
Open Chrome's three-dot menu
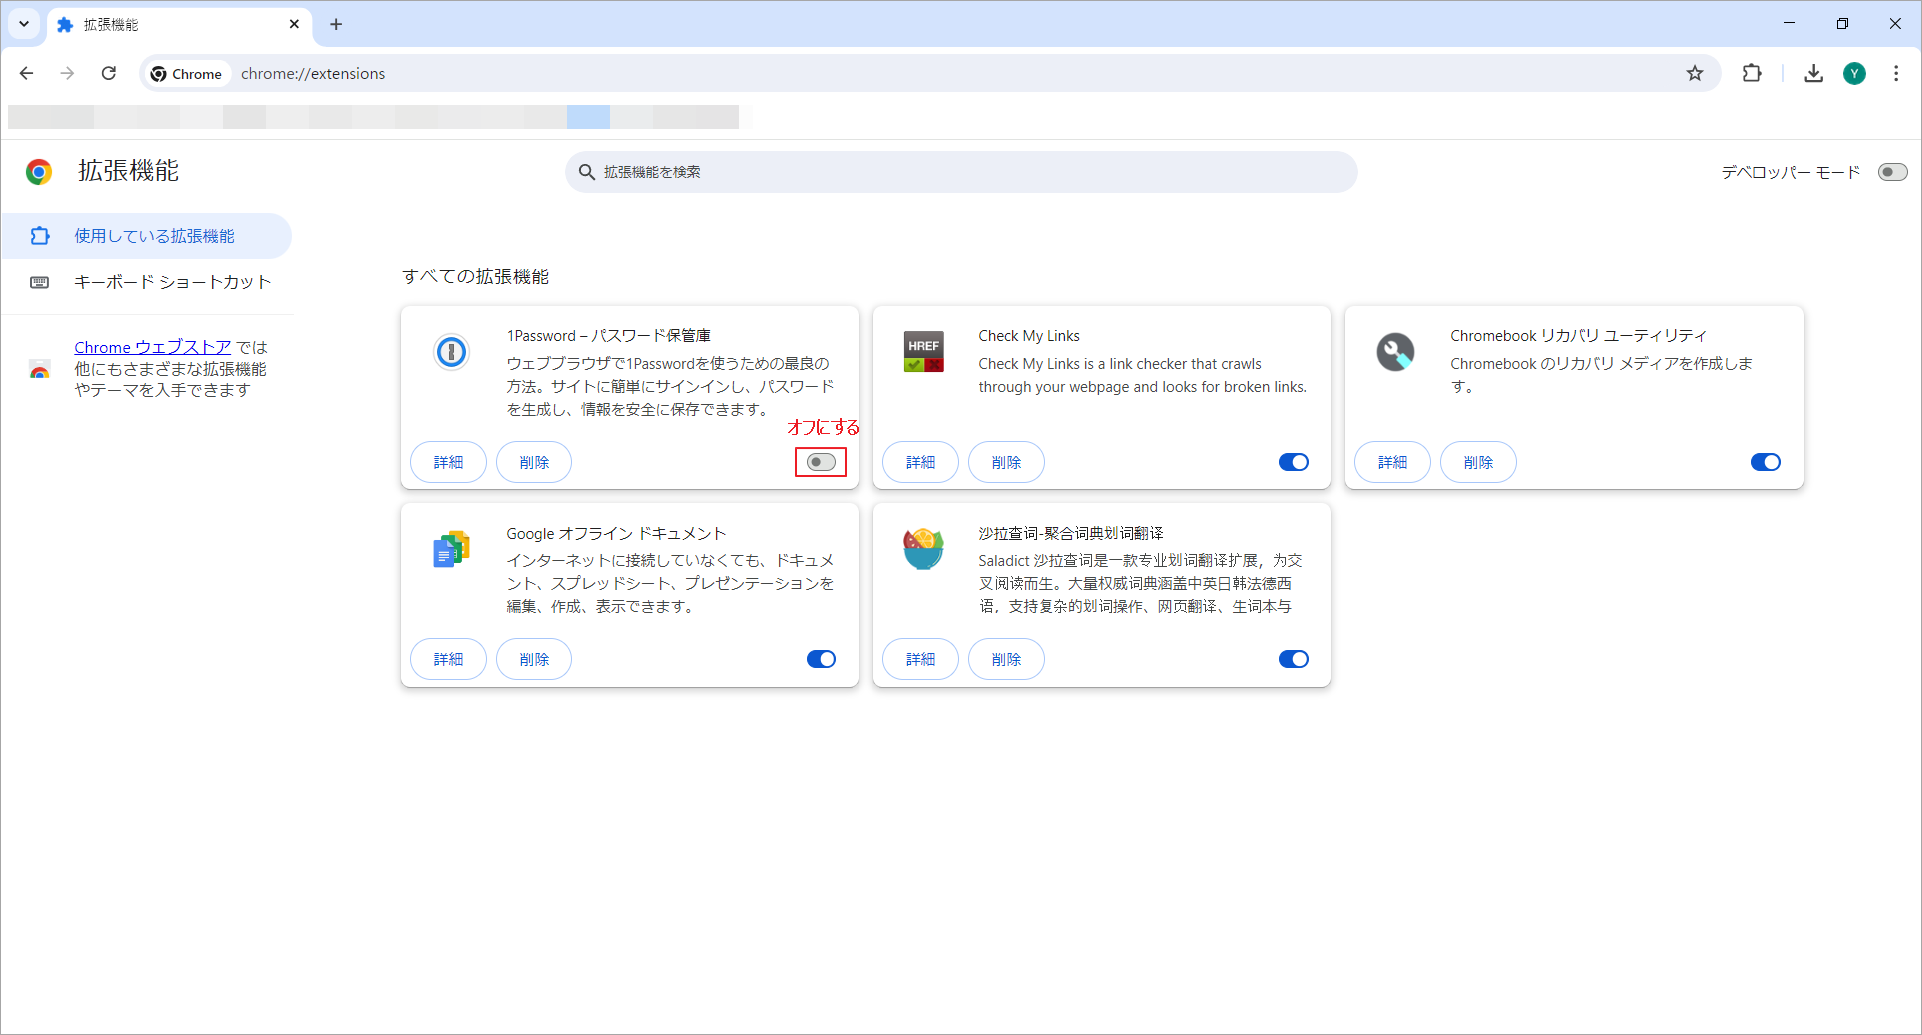coord(1896,73)
